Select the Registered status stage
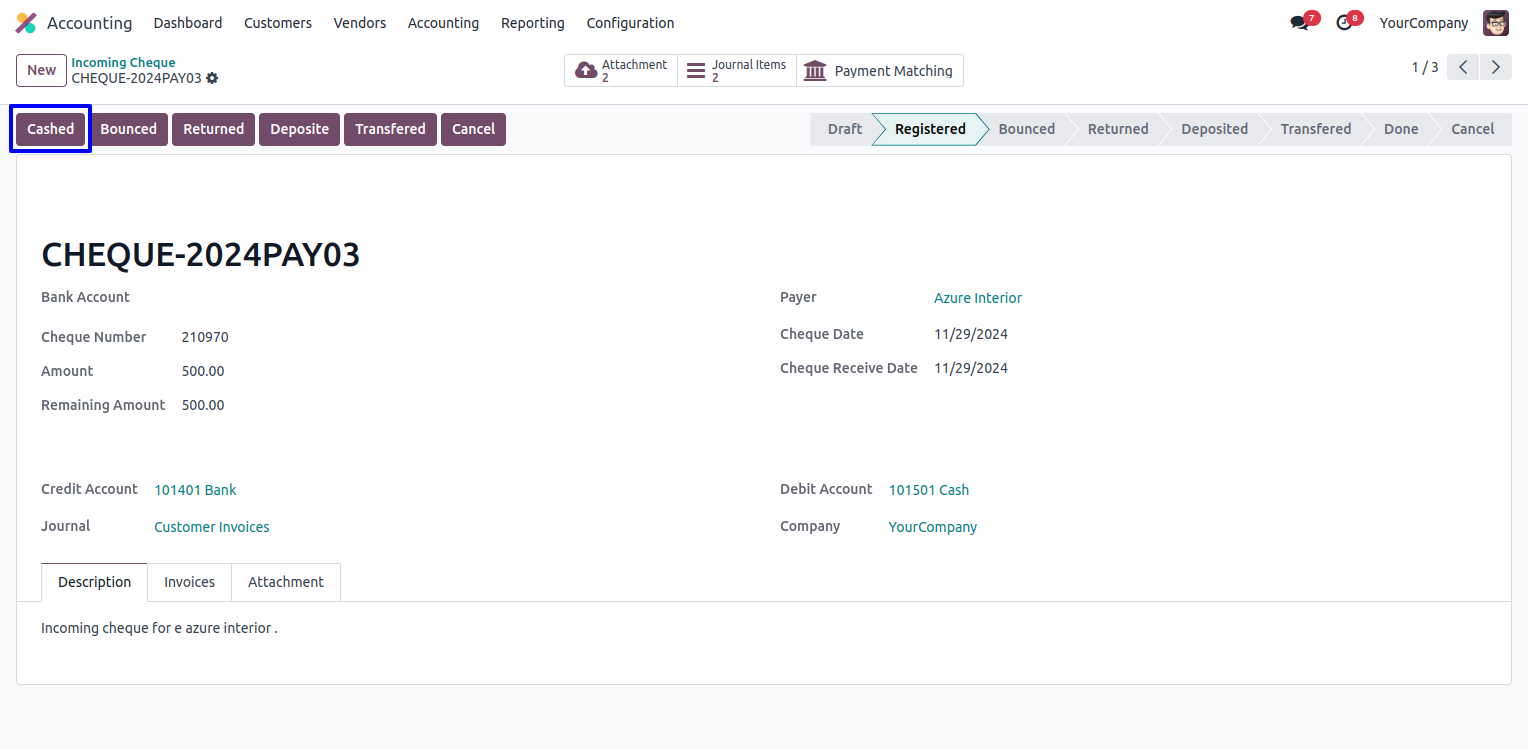1528x749 pixels. pyautogui.click(x=930, y=129)
